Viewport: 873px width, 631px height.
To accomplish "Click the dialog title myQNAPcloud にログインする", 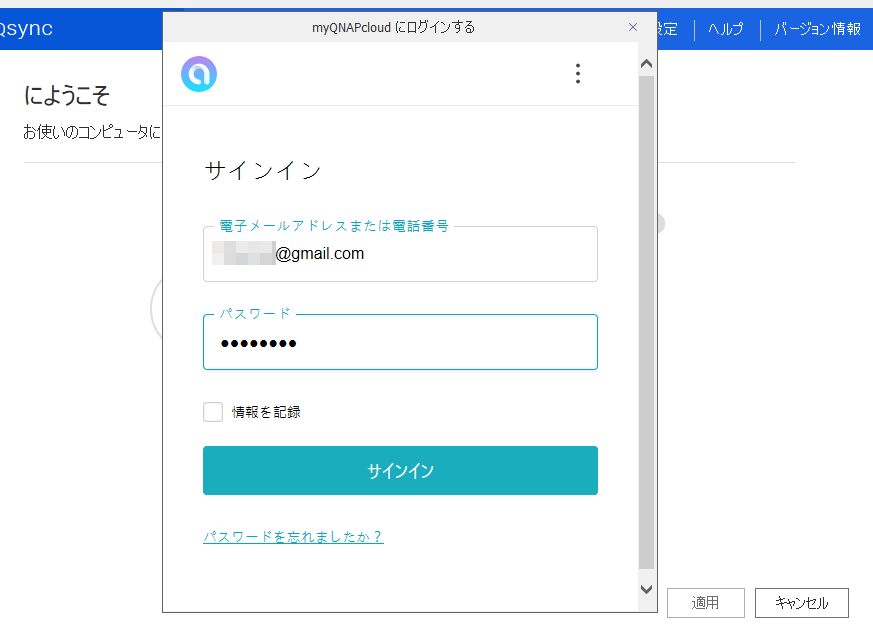I will pyautogui.click(x=393, y=27).
